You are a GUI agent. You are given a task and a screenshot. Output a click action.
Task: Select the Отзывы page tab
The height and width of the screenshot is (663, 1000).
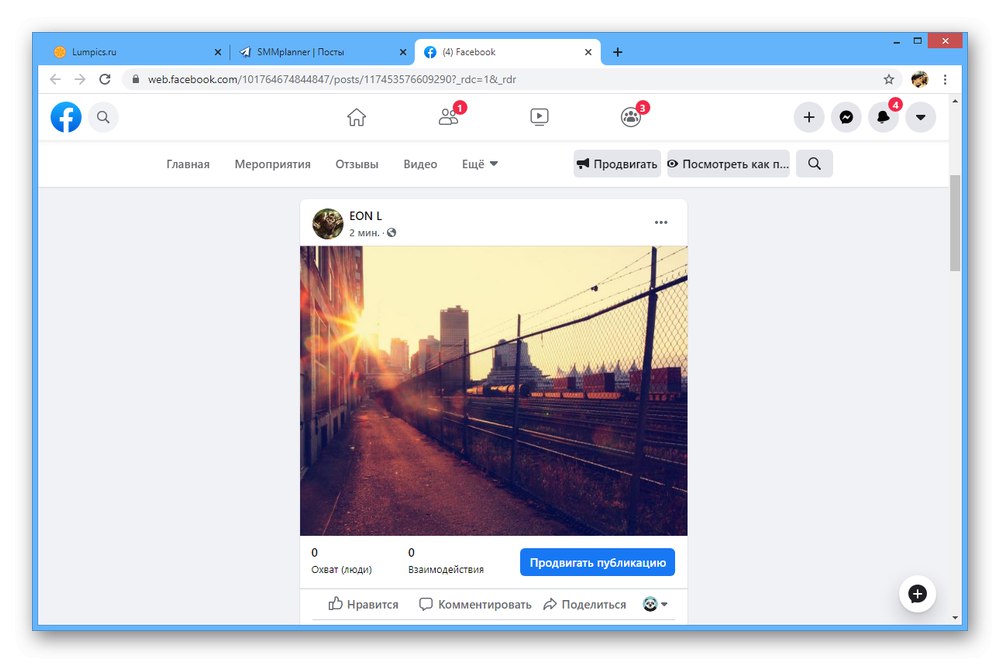click(x=357, y=164)
